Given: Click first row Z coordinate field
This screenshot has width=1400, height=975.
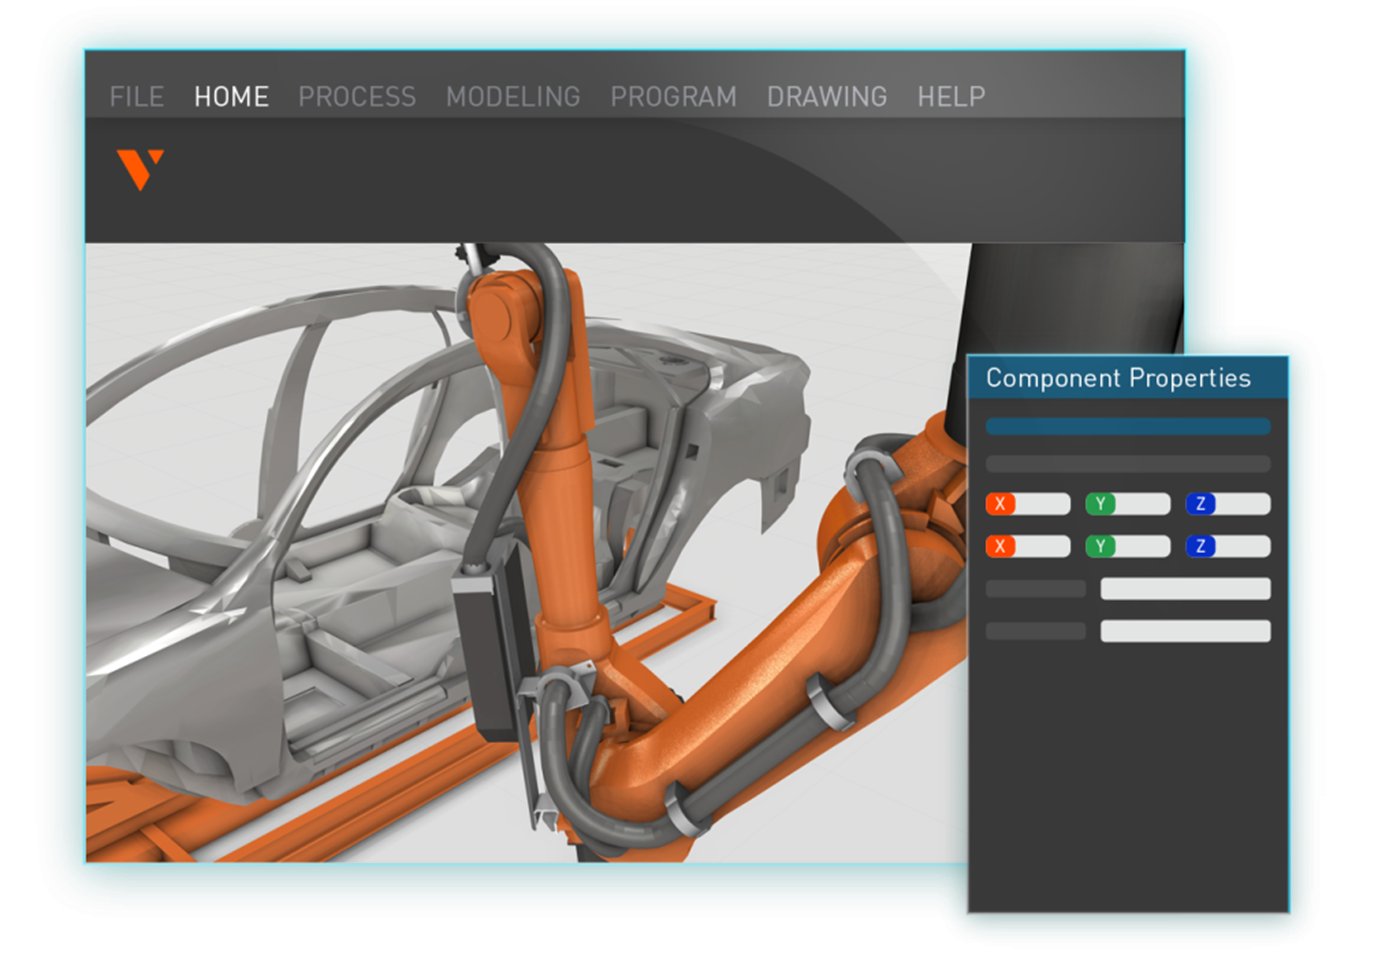Looking at the screenshot, I should point(1228,504).
